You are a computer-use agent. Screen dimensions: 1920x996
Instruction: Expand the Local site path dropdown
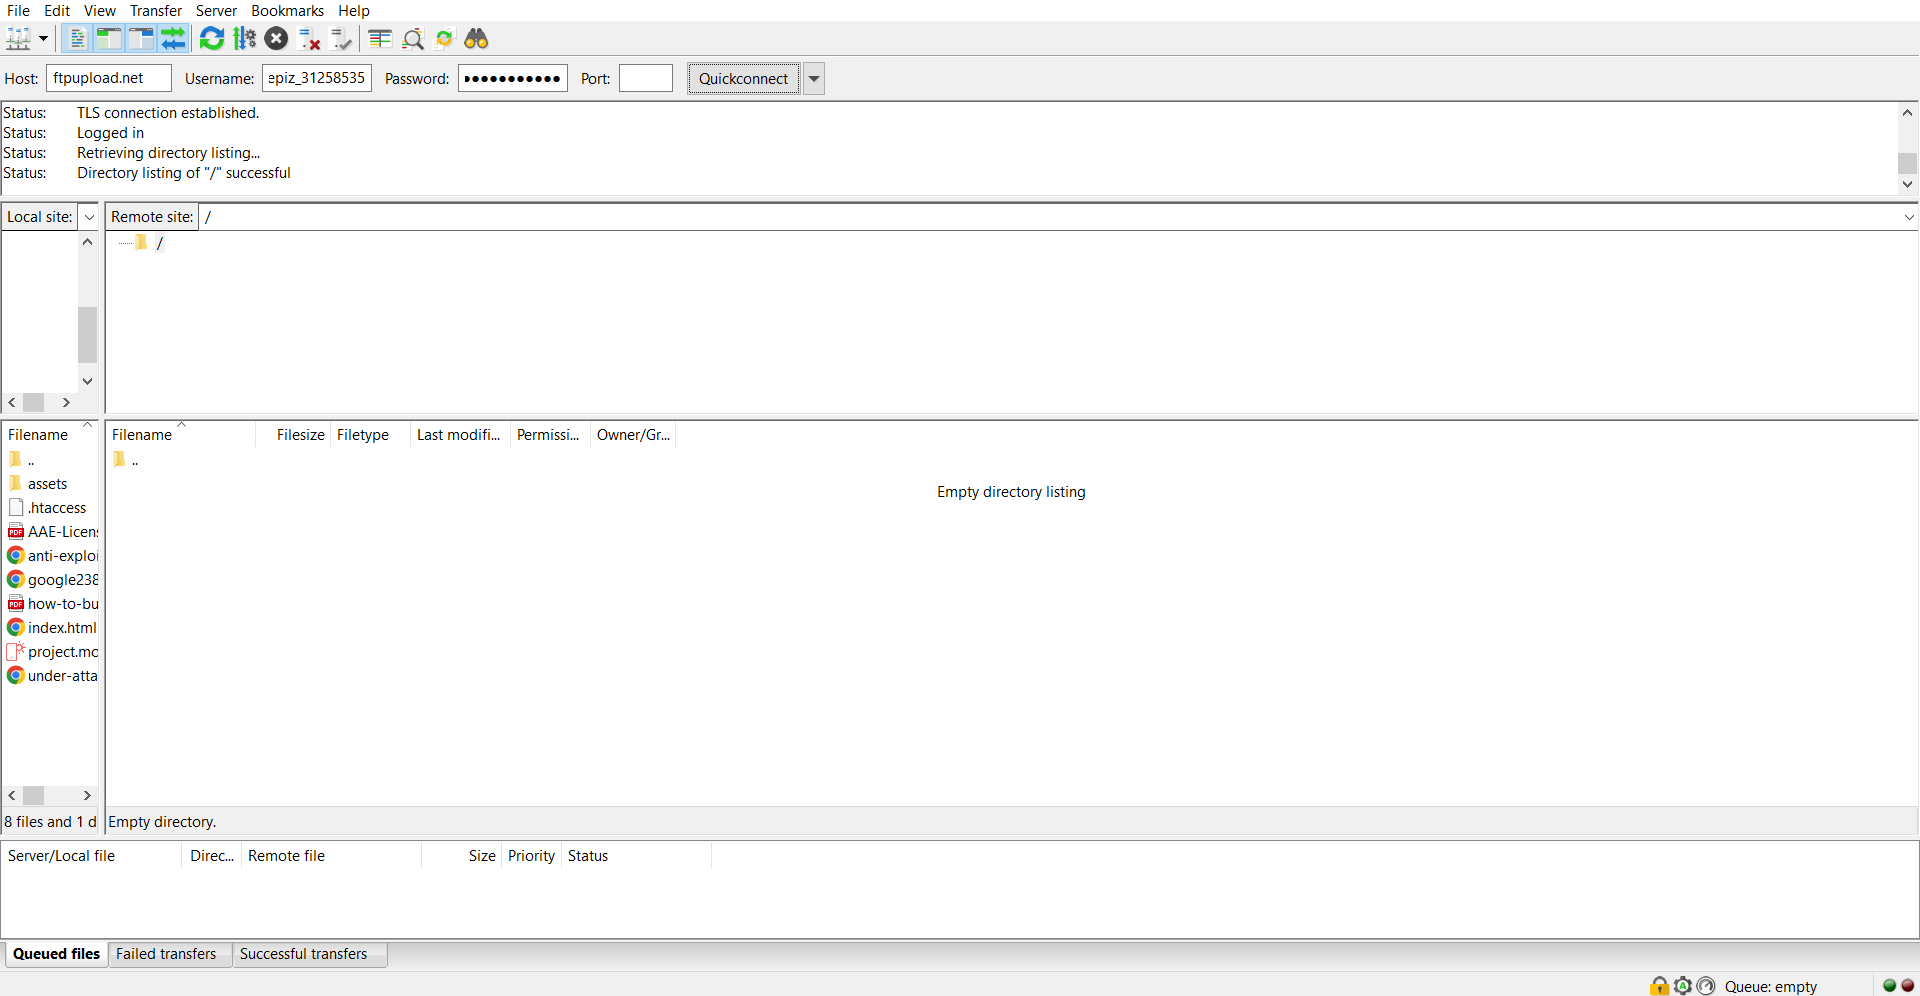89,217
